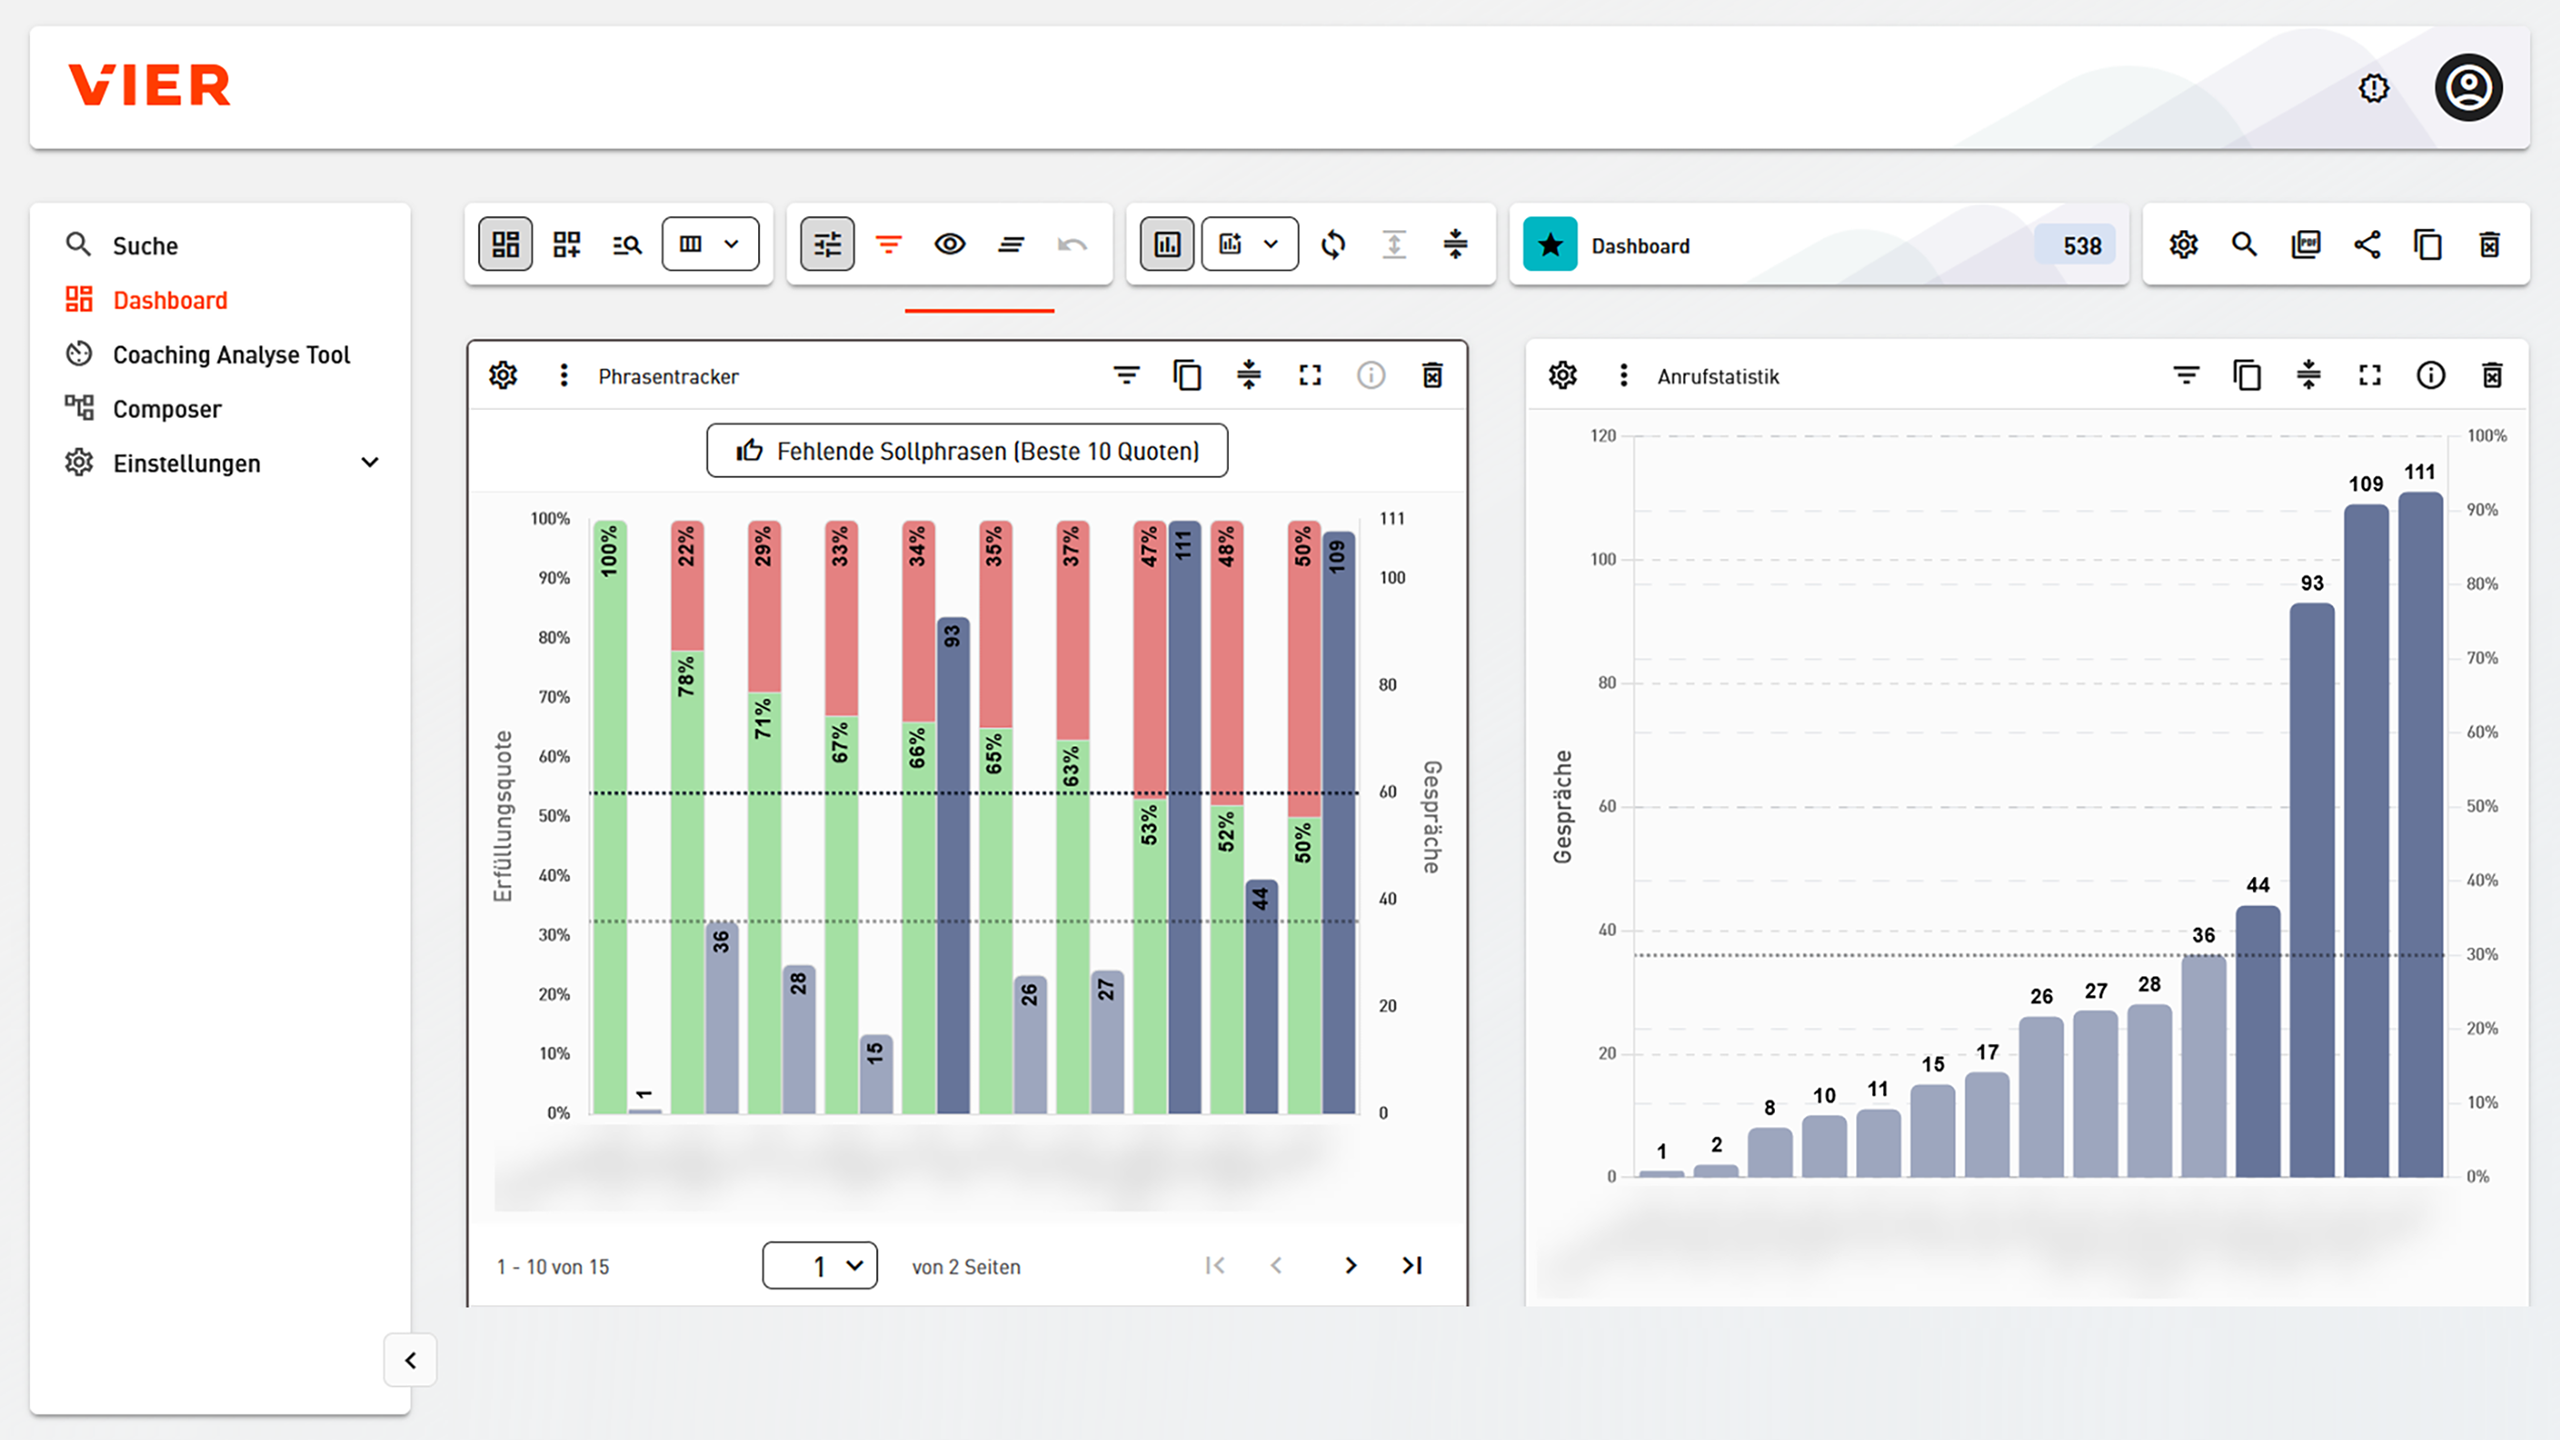Open the column layout dropdown
The height and width of the screenshot is (1440, 2560).
(x=710, y=245)
